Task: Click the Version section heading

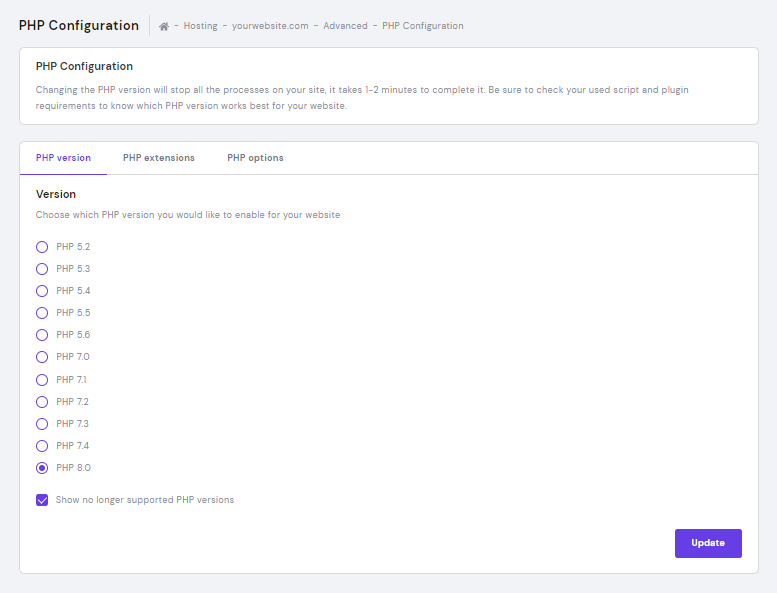Action: point(56,194)
